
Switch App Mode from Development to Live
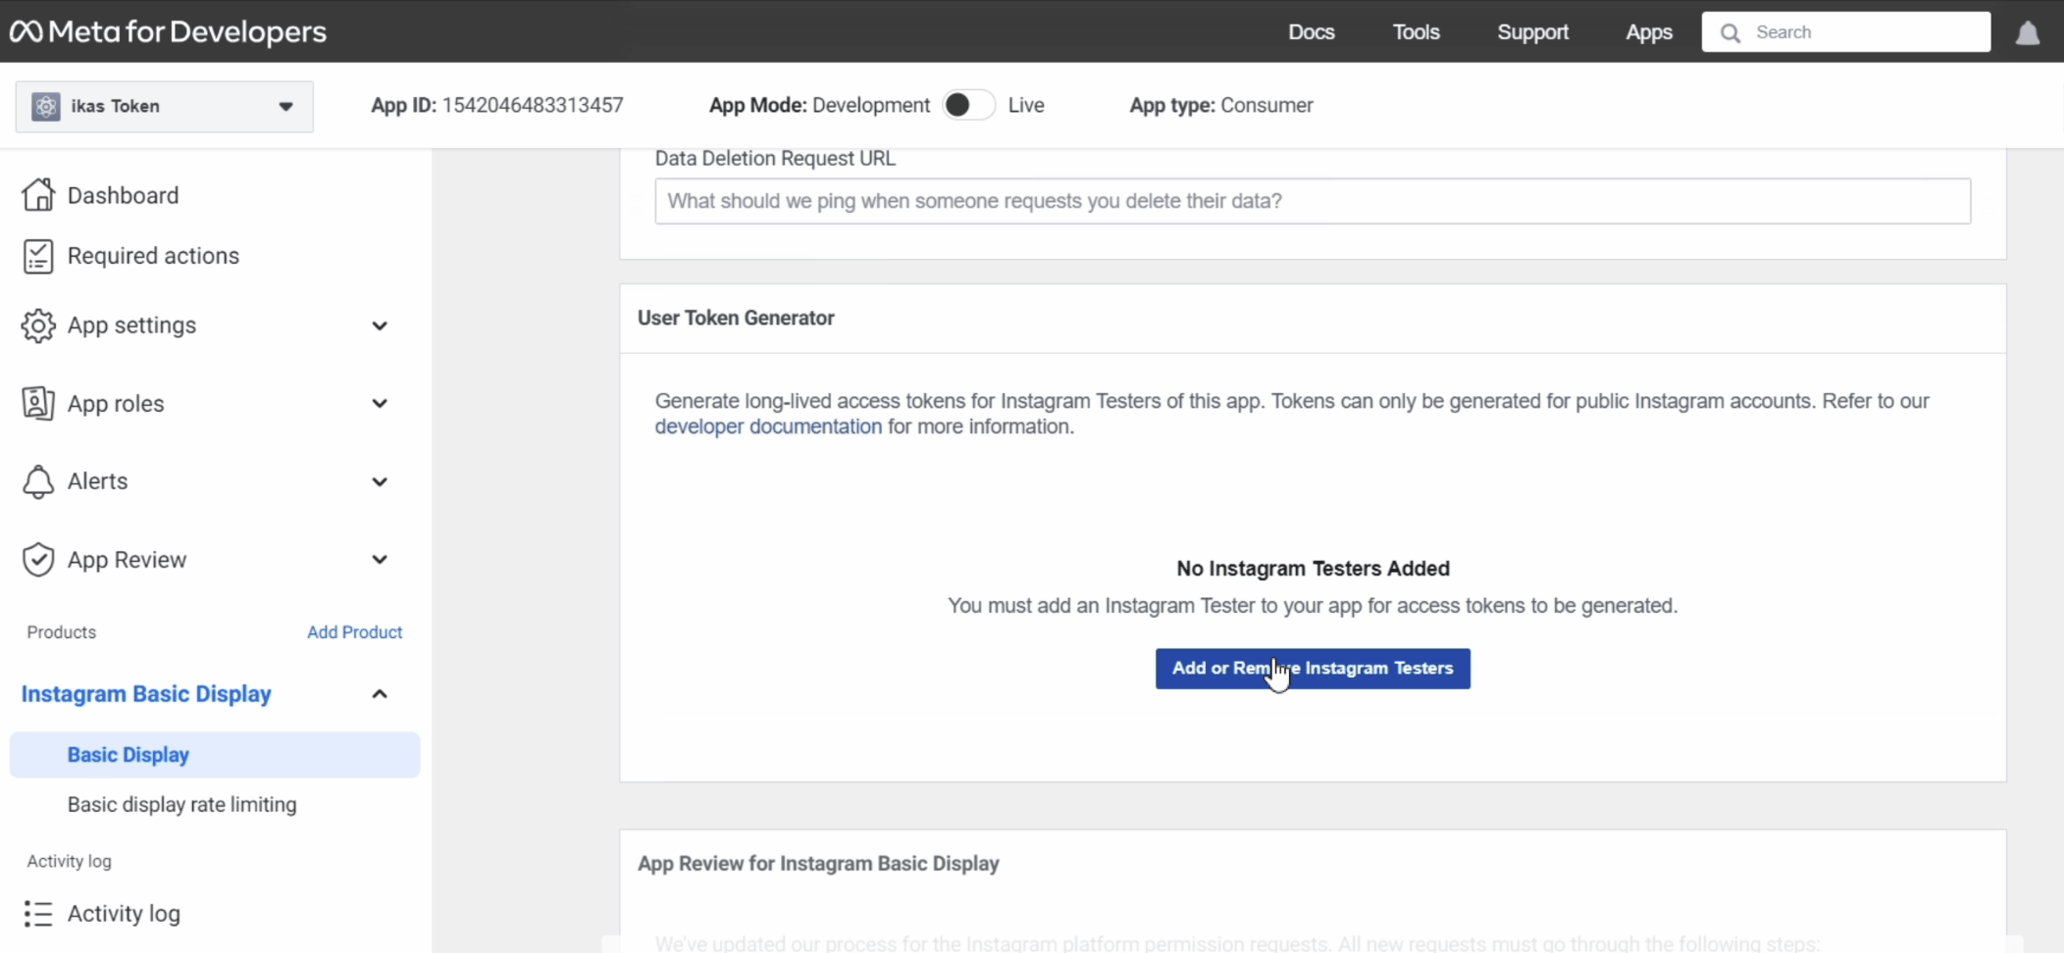(967, 104)
